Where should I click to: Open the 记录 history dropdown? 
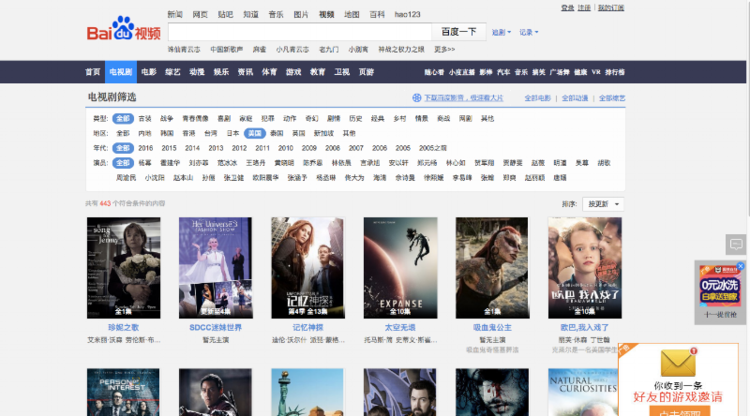pyautogui.click(x=529, y=32)
